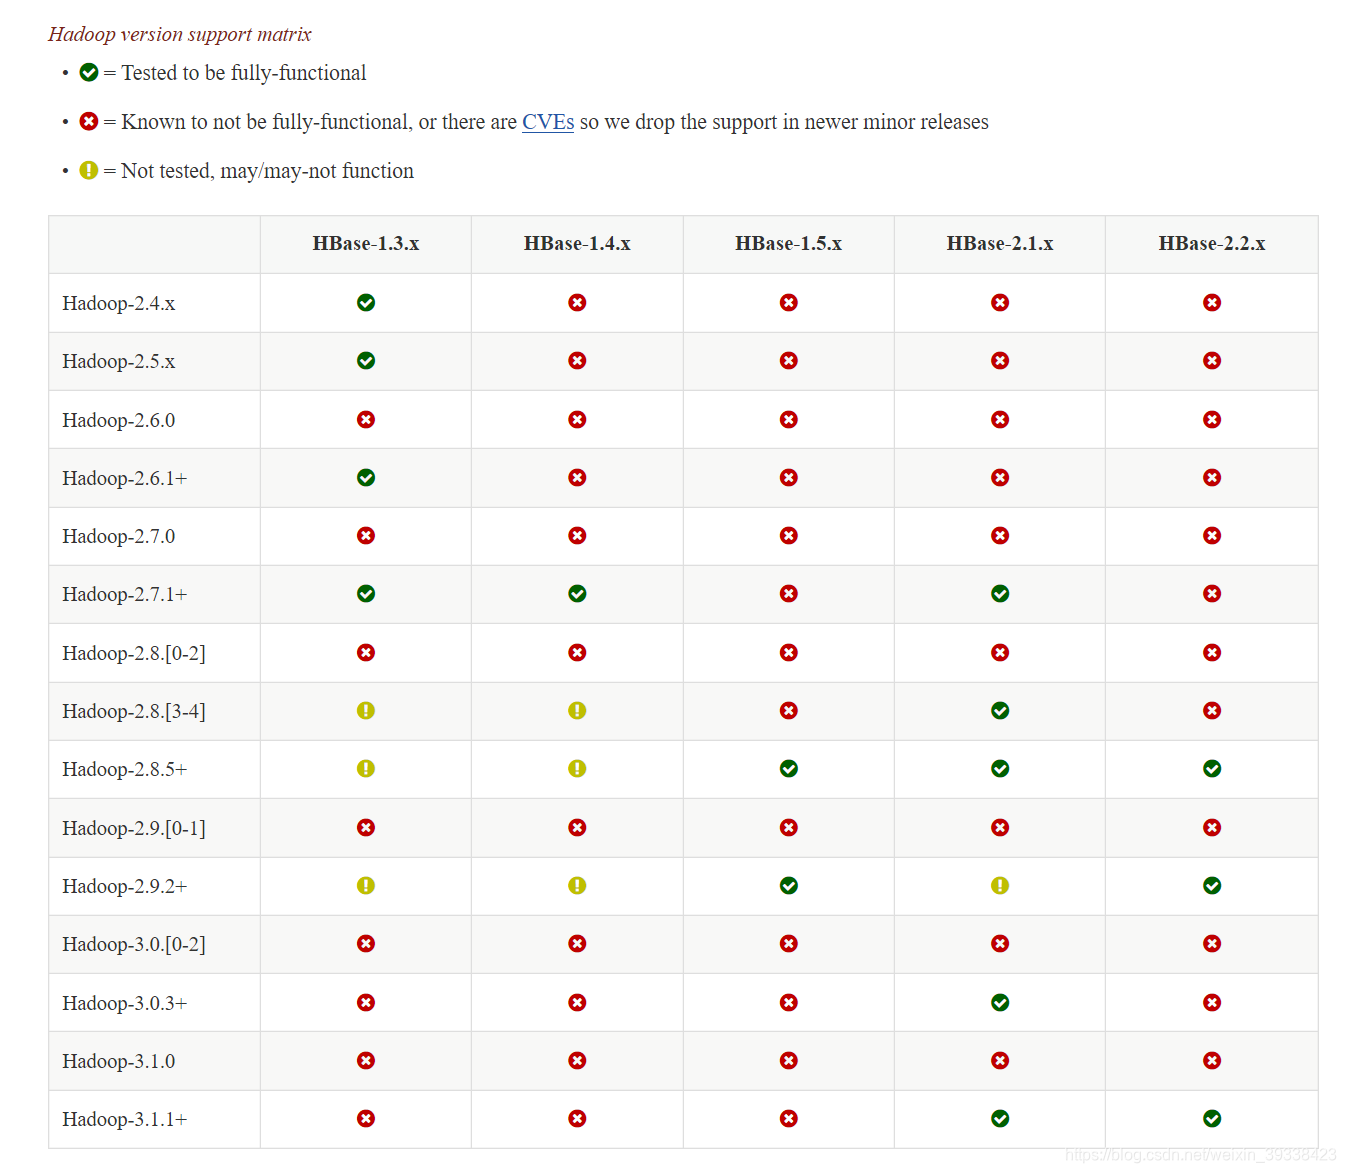Click the Hadoop-2.6.0 row label
Viewport: 1346px width, 1173px height.
pos(118,420)
